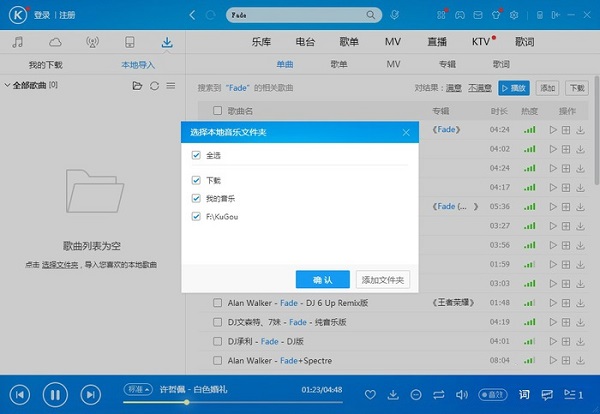Click the 添加文件夹 button
Image resolution: width=600 pixels, height=414 pixels.
point(383,280)
